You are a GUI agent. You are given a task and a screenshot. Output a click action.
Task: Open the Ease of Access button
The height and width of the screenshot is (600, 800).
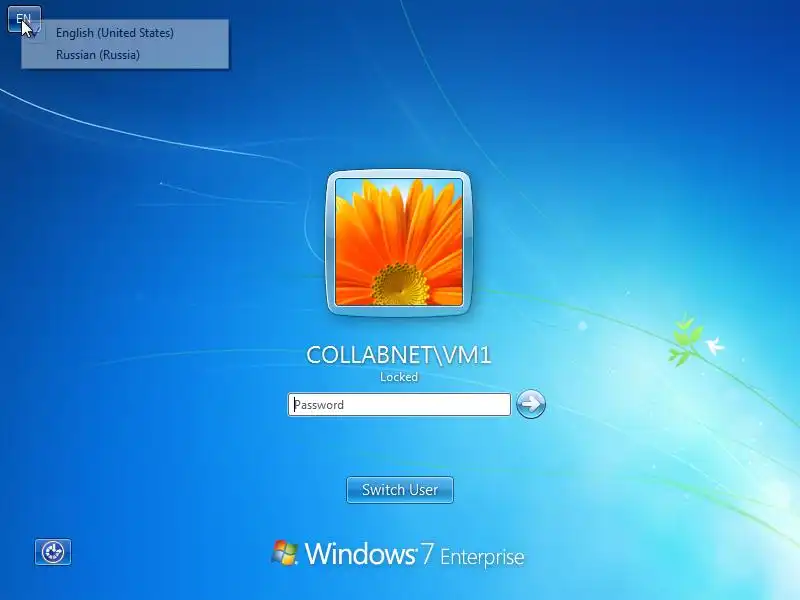(53, 552)
